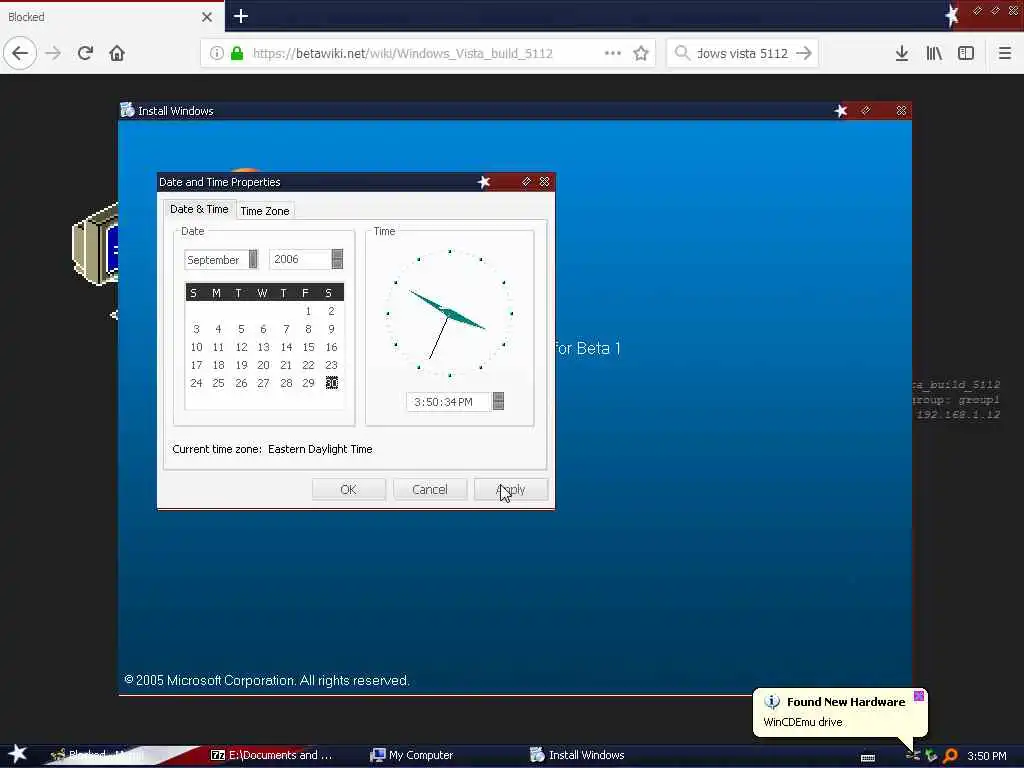Select day 28 in the calendar
Viewport: 1024px width, 768px height.
pos(286,383)
